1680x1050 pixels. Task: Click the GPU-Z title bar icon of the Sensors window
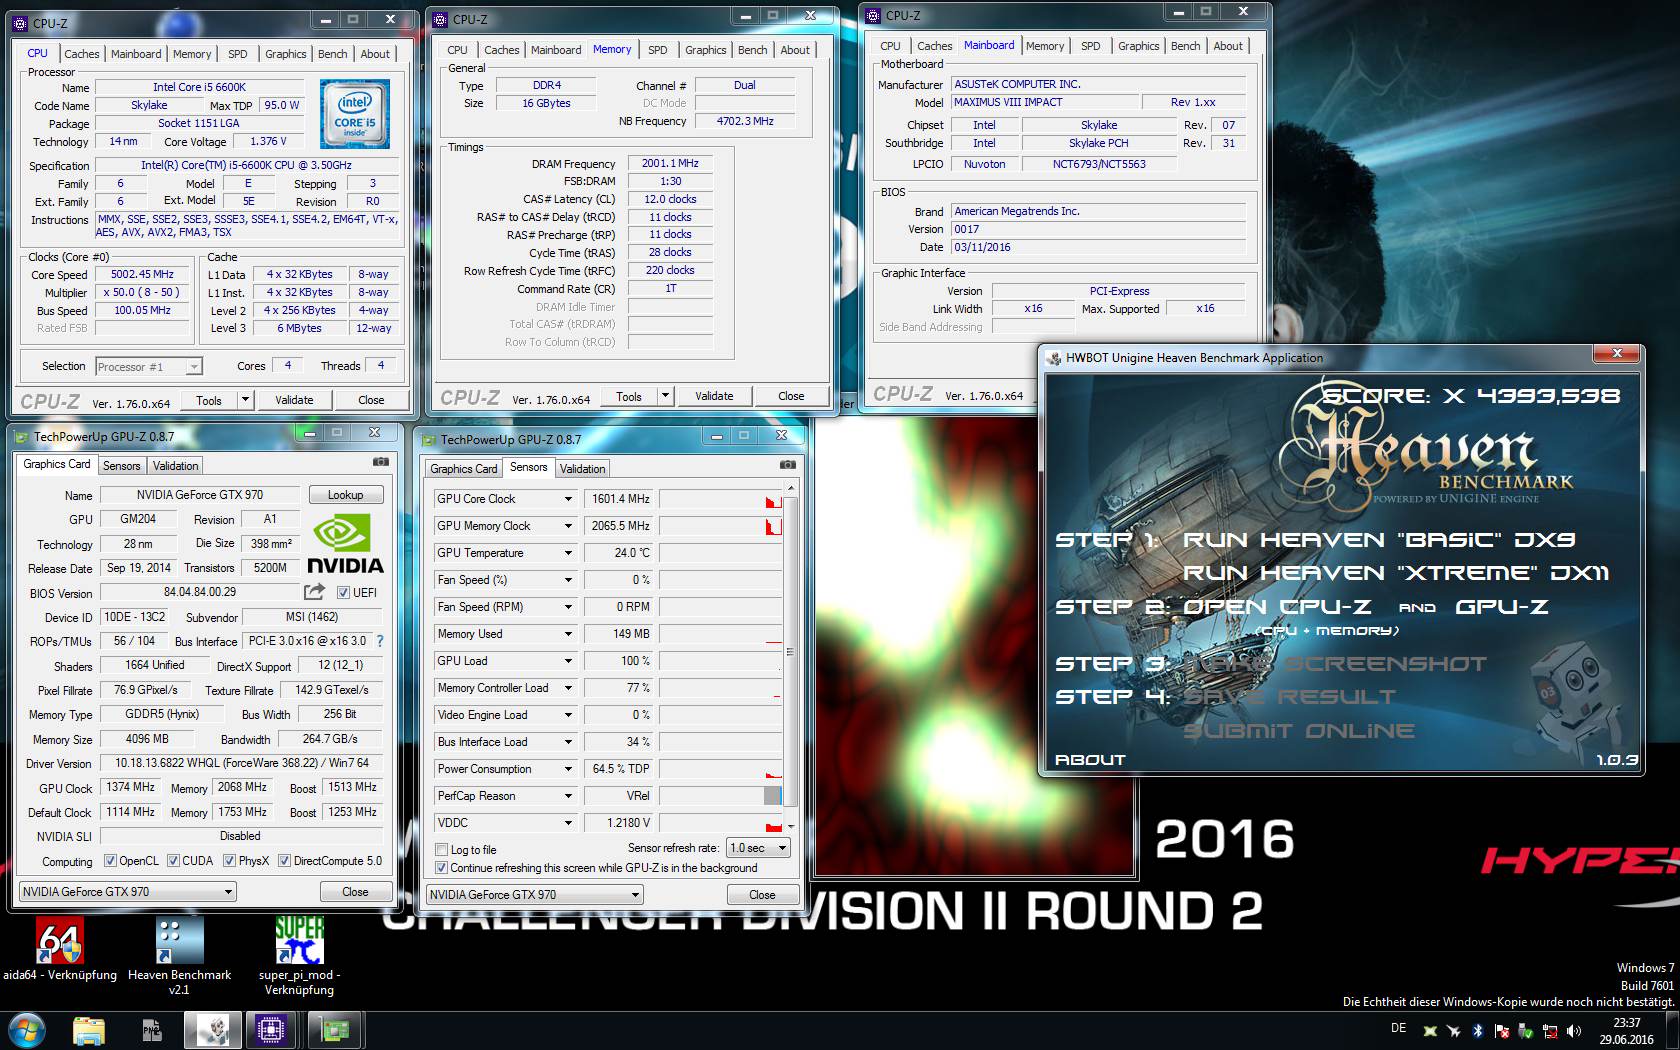click(x=428, y=439)
